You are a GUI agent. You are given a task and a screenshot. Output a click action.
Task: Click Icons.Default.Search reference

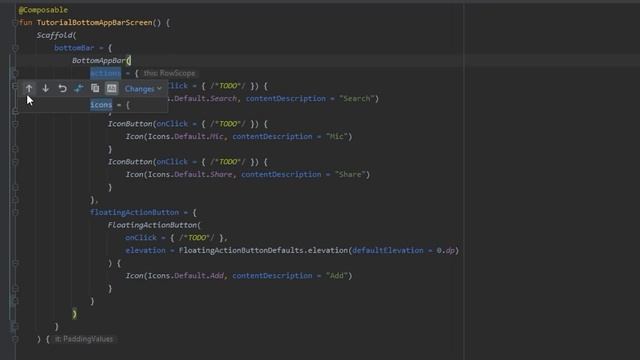(x=202, y=98)
